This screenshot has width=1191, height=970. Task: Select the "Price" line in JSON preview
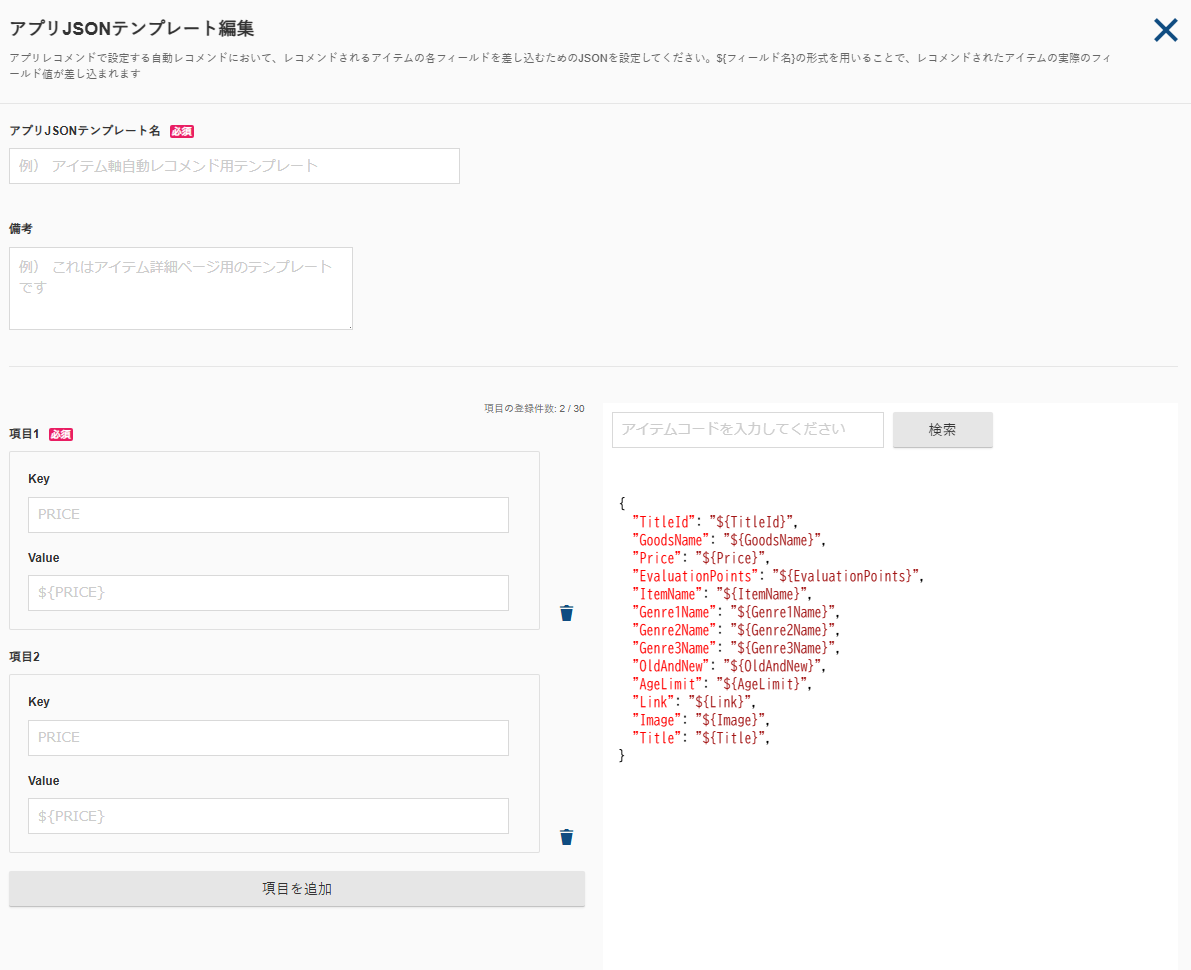pos(701,558)
